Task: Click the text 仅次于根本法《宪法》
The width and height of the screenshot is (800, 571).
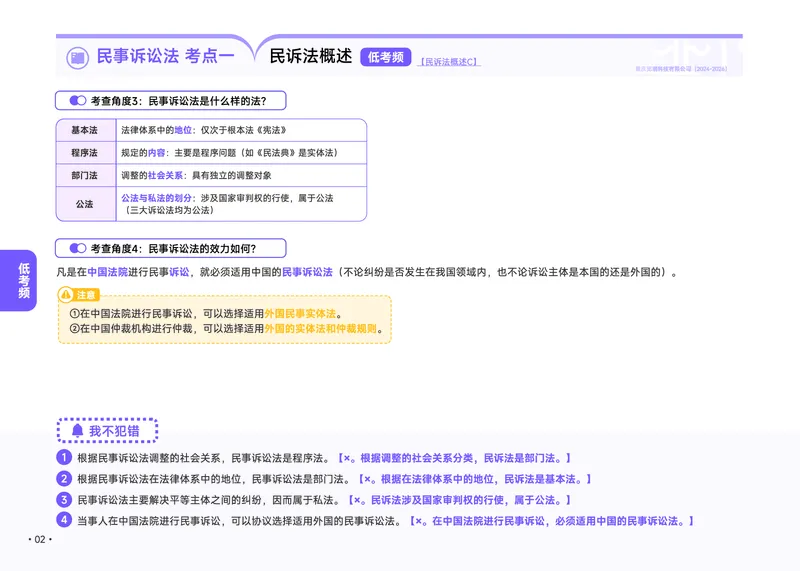Action: (243, 130)
